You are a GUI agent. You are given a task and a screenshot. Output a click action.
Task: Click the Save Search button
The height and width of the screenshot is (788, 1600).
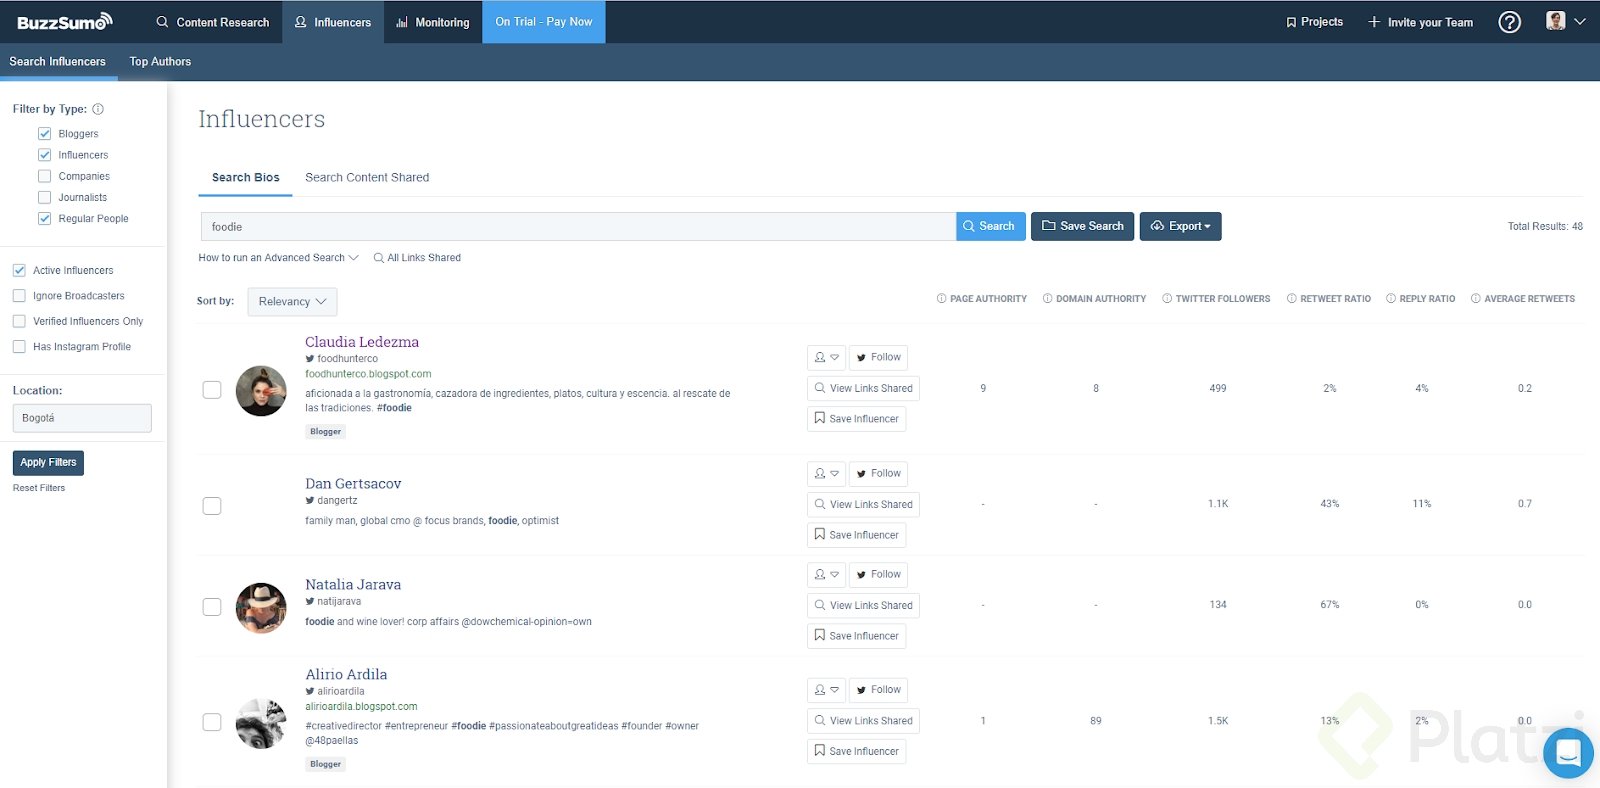click(x=1083, y=226)
